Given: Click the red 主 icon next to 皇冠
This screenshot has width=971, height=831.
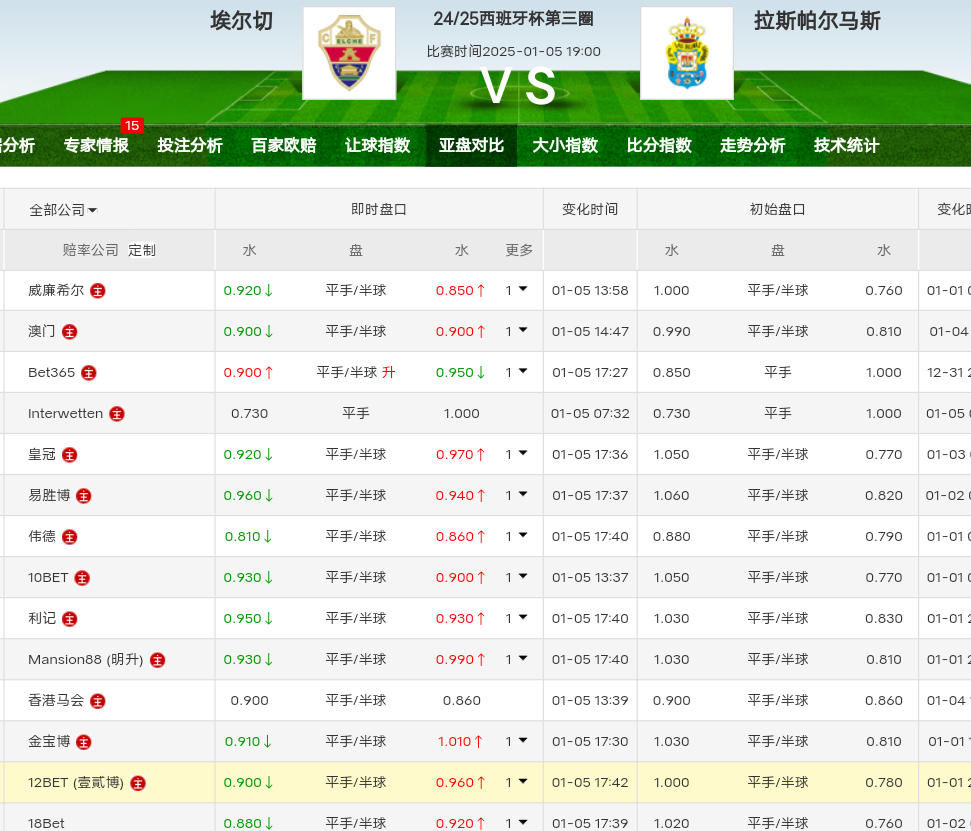Looking at the screenshot, I should point(69,455).
